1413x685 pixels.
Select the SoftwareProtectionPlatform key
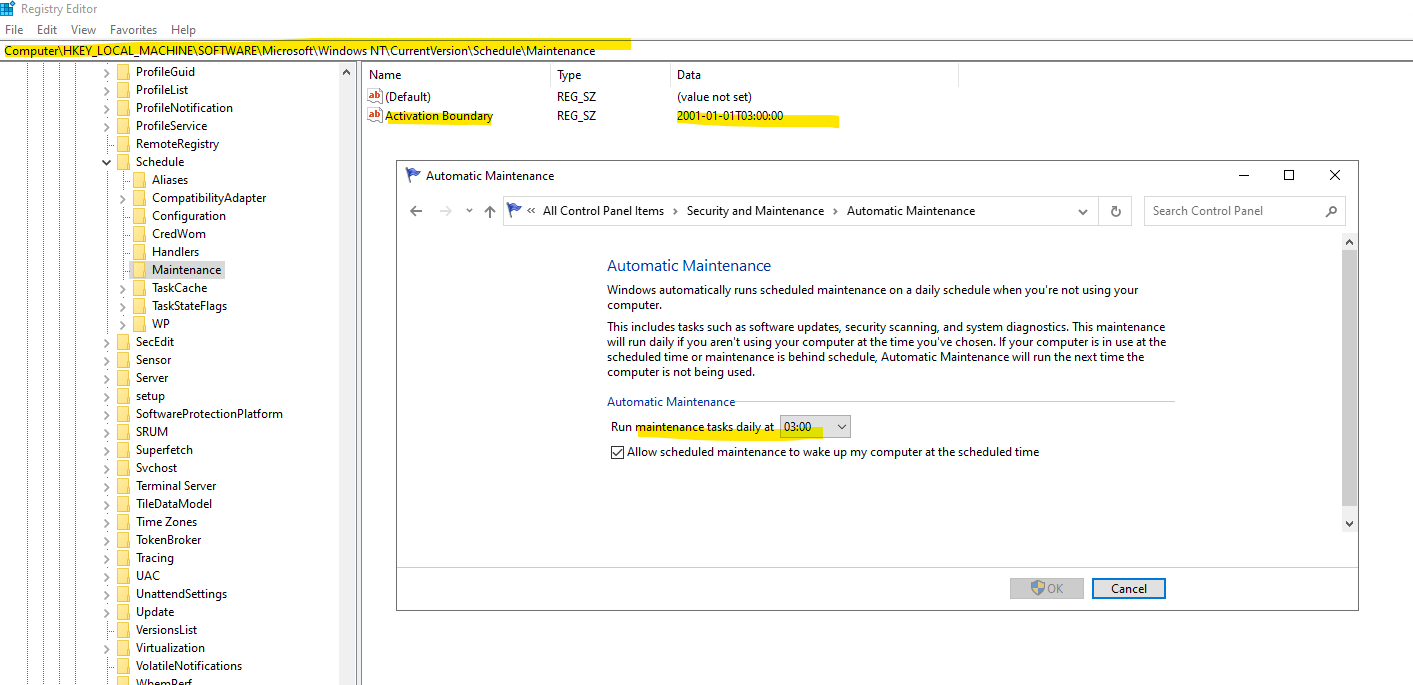point(209,414)
